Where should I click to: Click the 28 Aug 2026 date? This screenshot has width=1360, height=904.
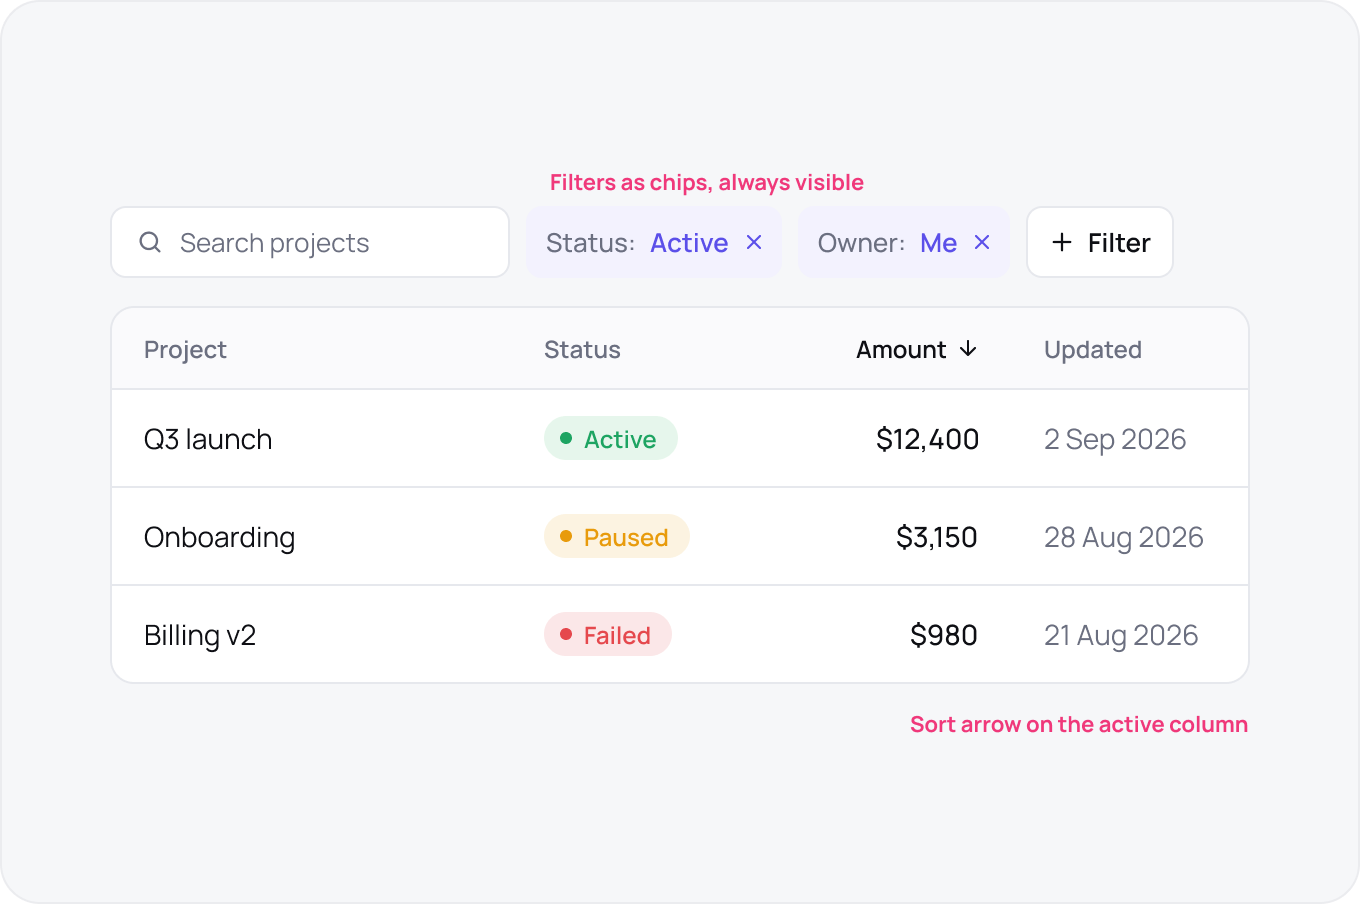pos(1124,537)
